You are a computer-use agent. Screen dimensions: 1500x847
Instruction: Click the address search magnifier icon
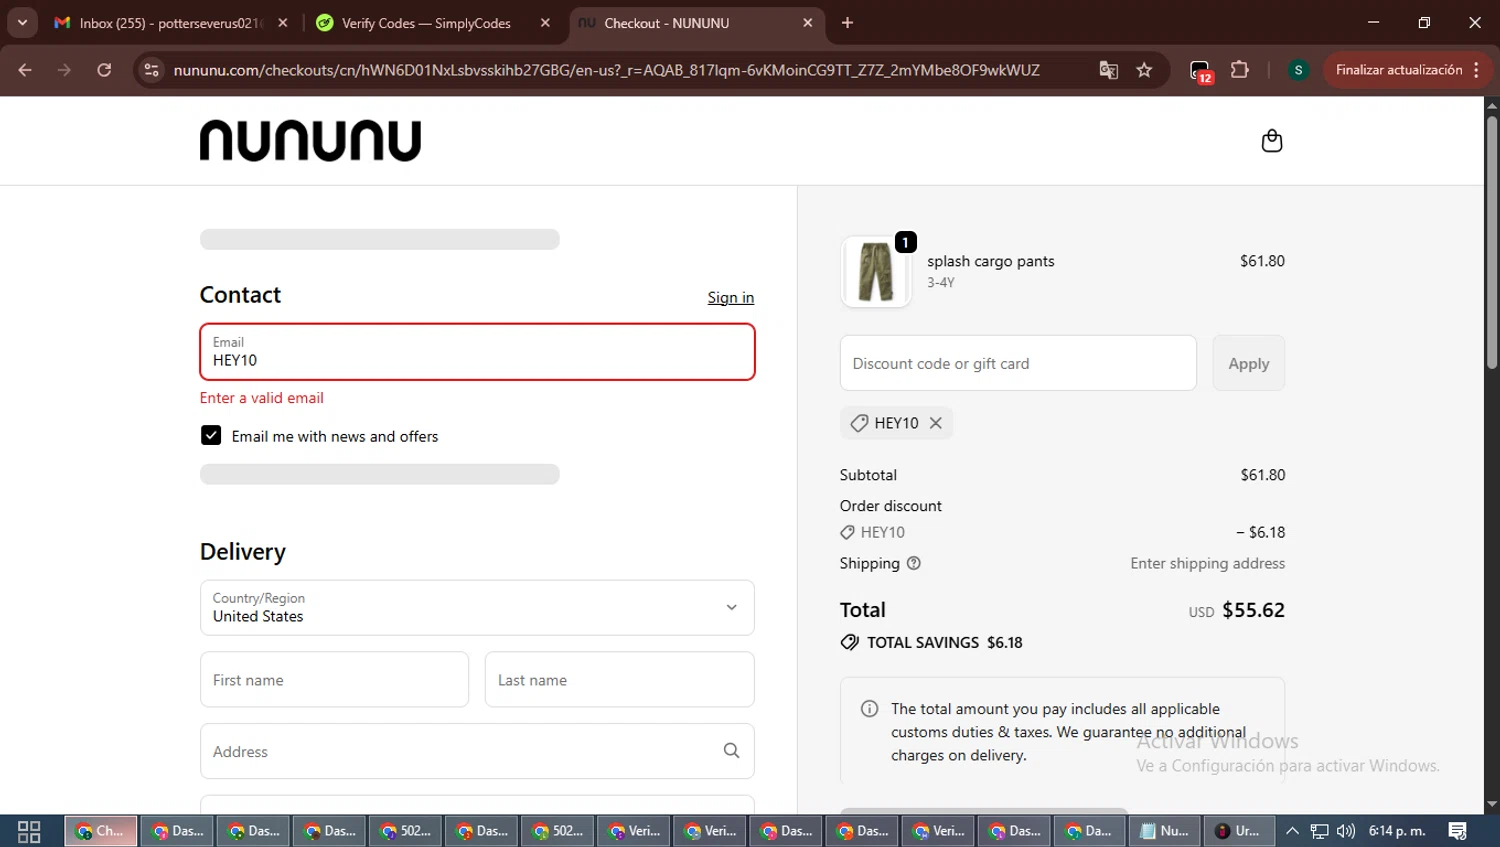pos(731,751)
